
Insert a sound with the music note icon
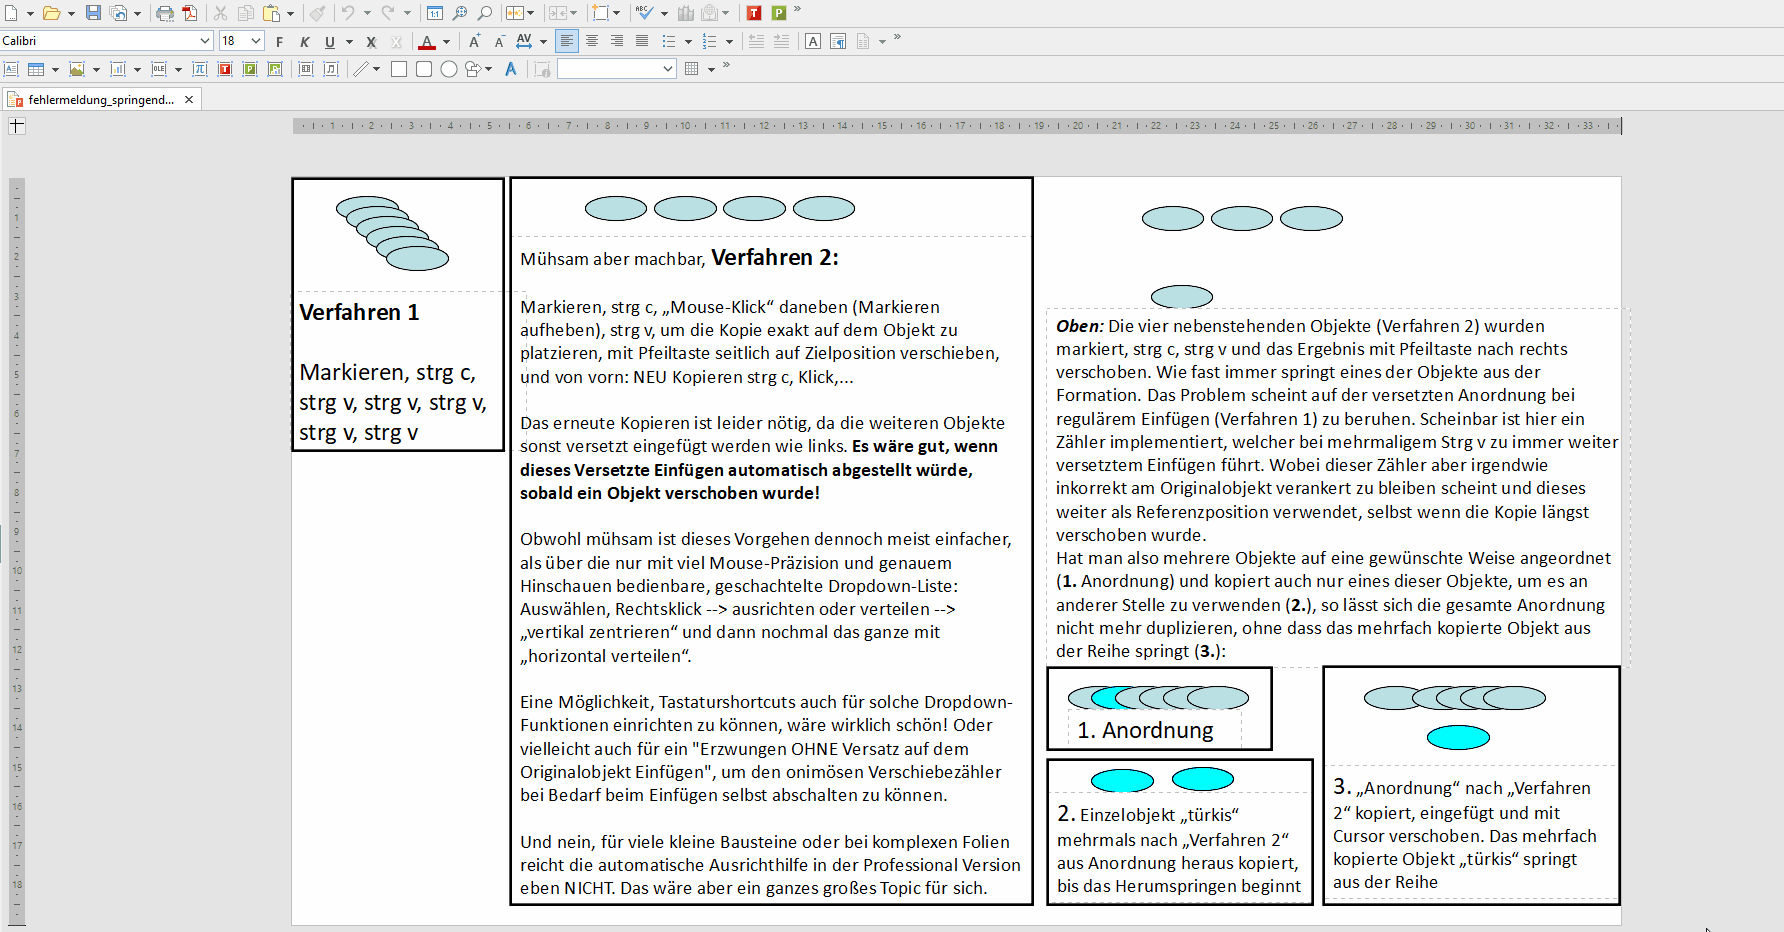(x=331, y=69)
